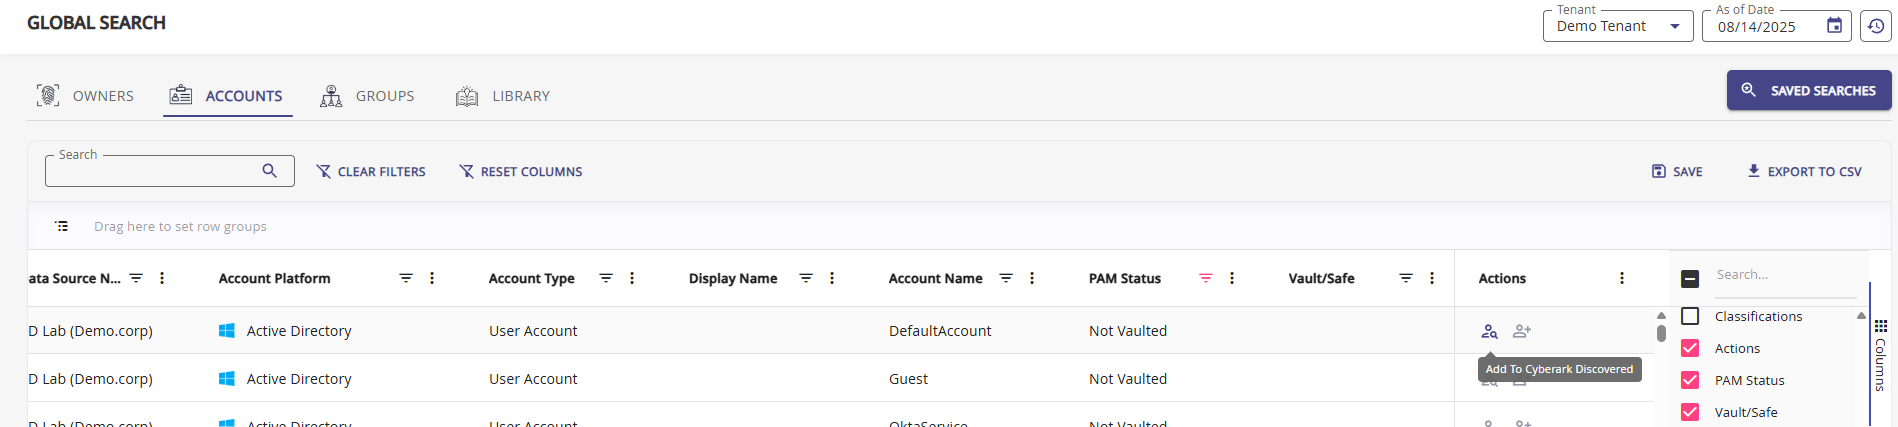Click the Search input field

(150, 171)
